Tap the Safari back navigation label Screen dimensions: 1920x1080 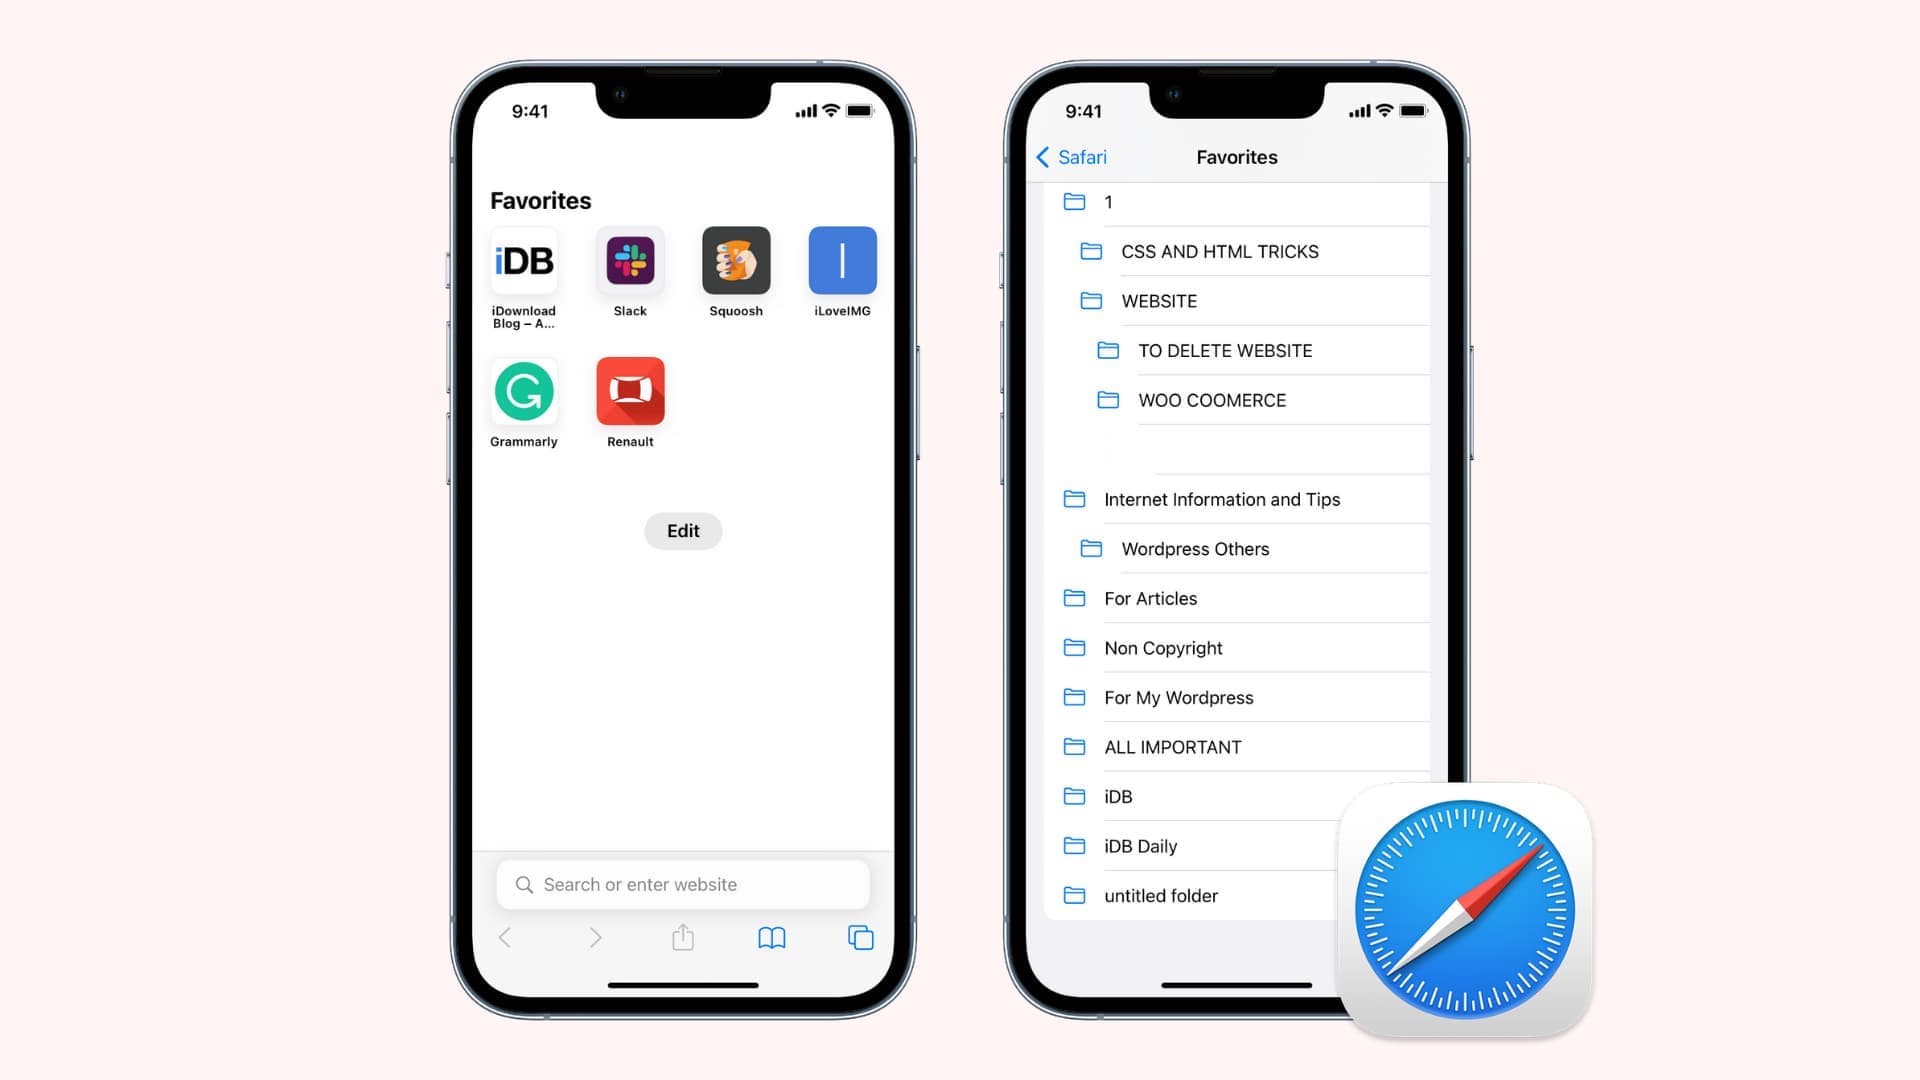click(x=1081, y=157)
